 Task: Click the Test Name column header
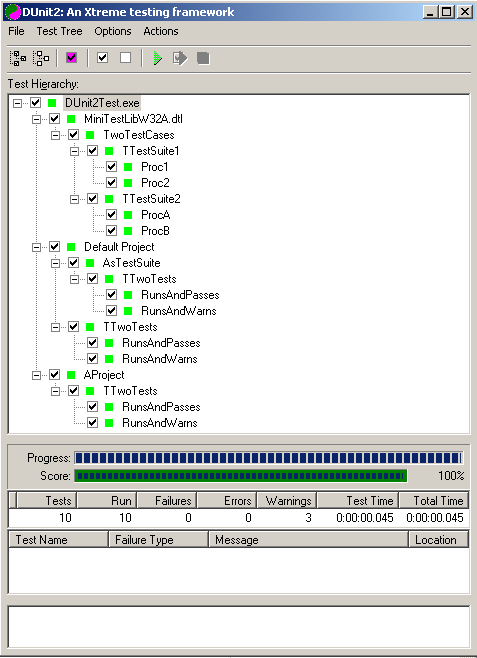[x=58, y=540]
